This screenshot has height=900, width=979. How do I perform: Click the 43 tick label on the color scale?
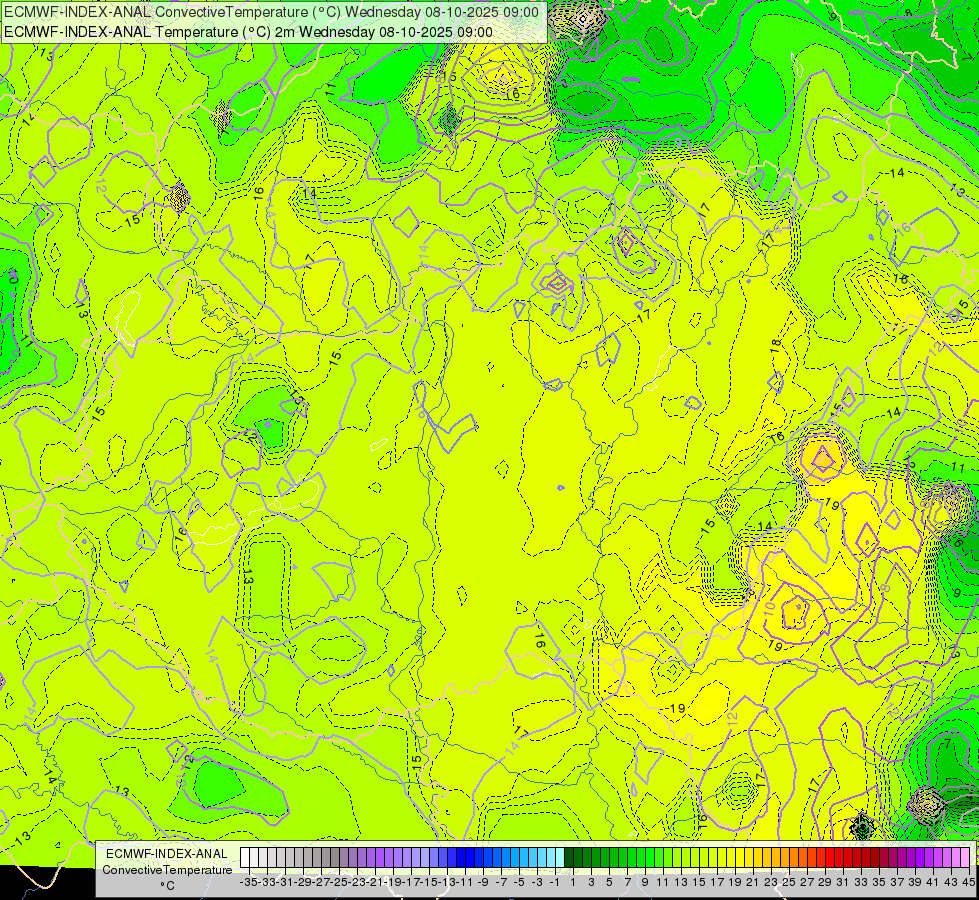coord(951,883)
